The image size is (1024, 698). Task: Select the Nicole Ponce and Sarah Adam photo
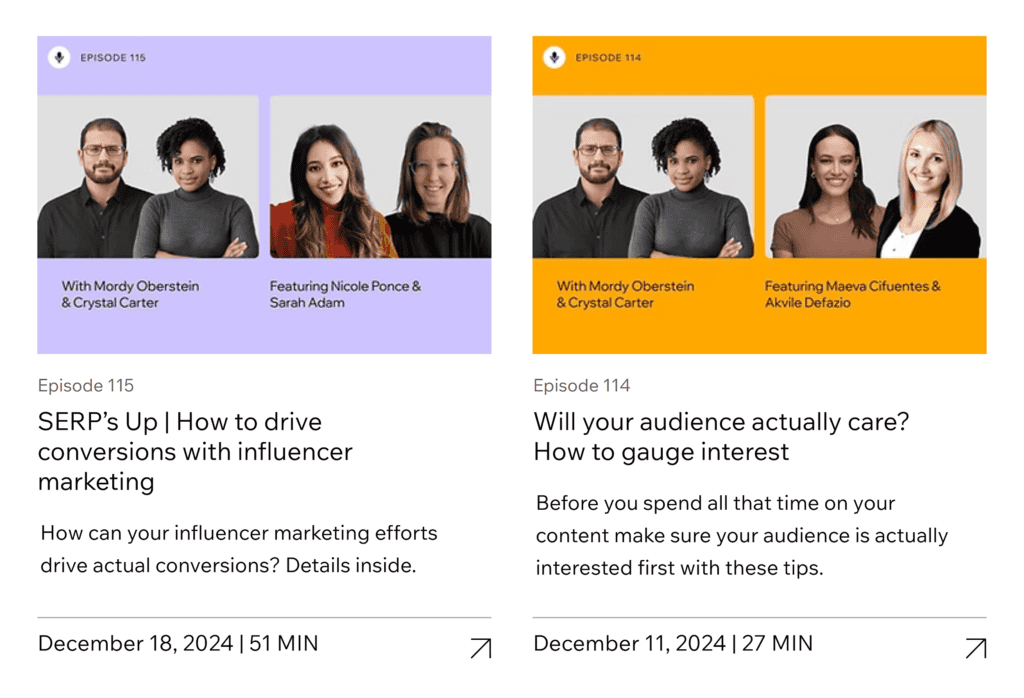click(380, 177)
